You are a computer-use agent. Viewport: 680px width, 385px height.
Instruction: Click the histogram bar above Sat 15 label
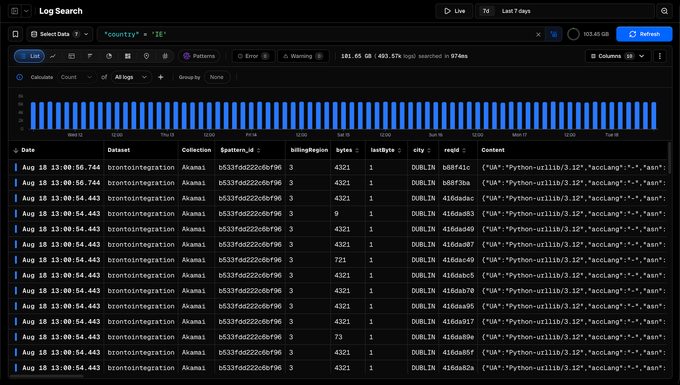343,115
